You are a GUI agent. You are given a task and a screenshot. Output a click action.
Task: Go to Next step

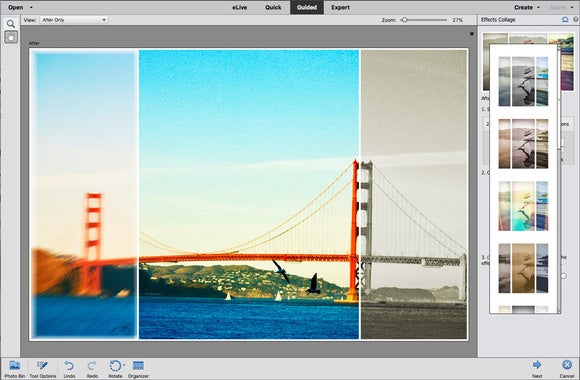click(537, 369)
